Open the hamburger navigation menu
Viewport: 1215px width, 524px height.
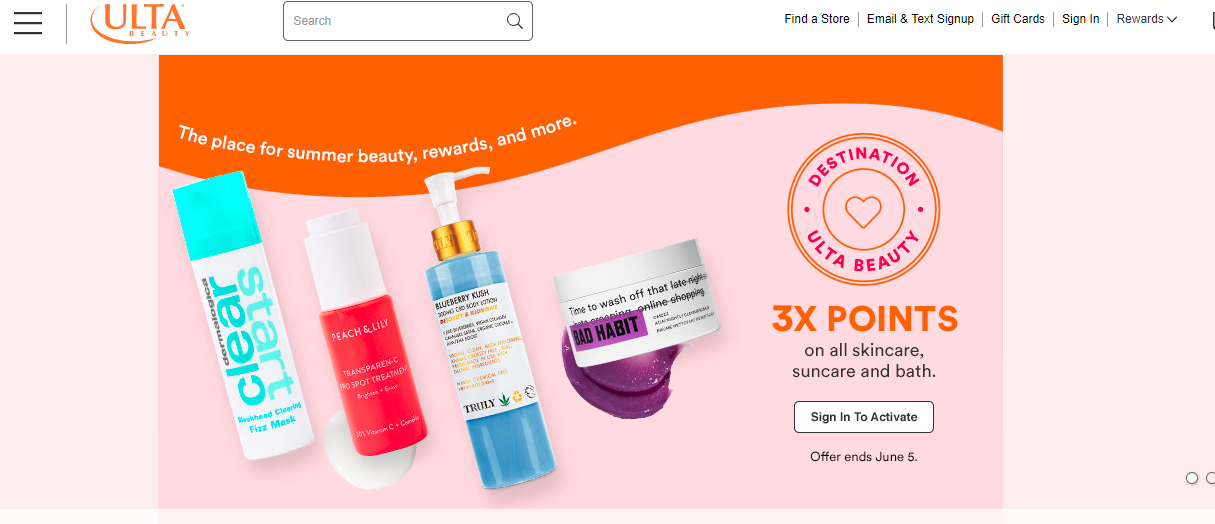point(28,23)
